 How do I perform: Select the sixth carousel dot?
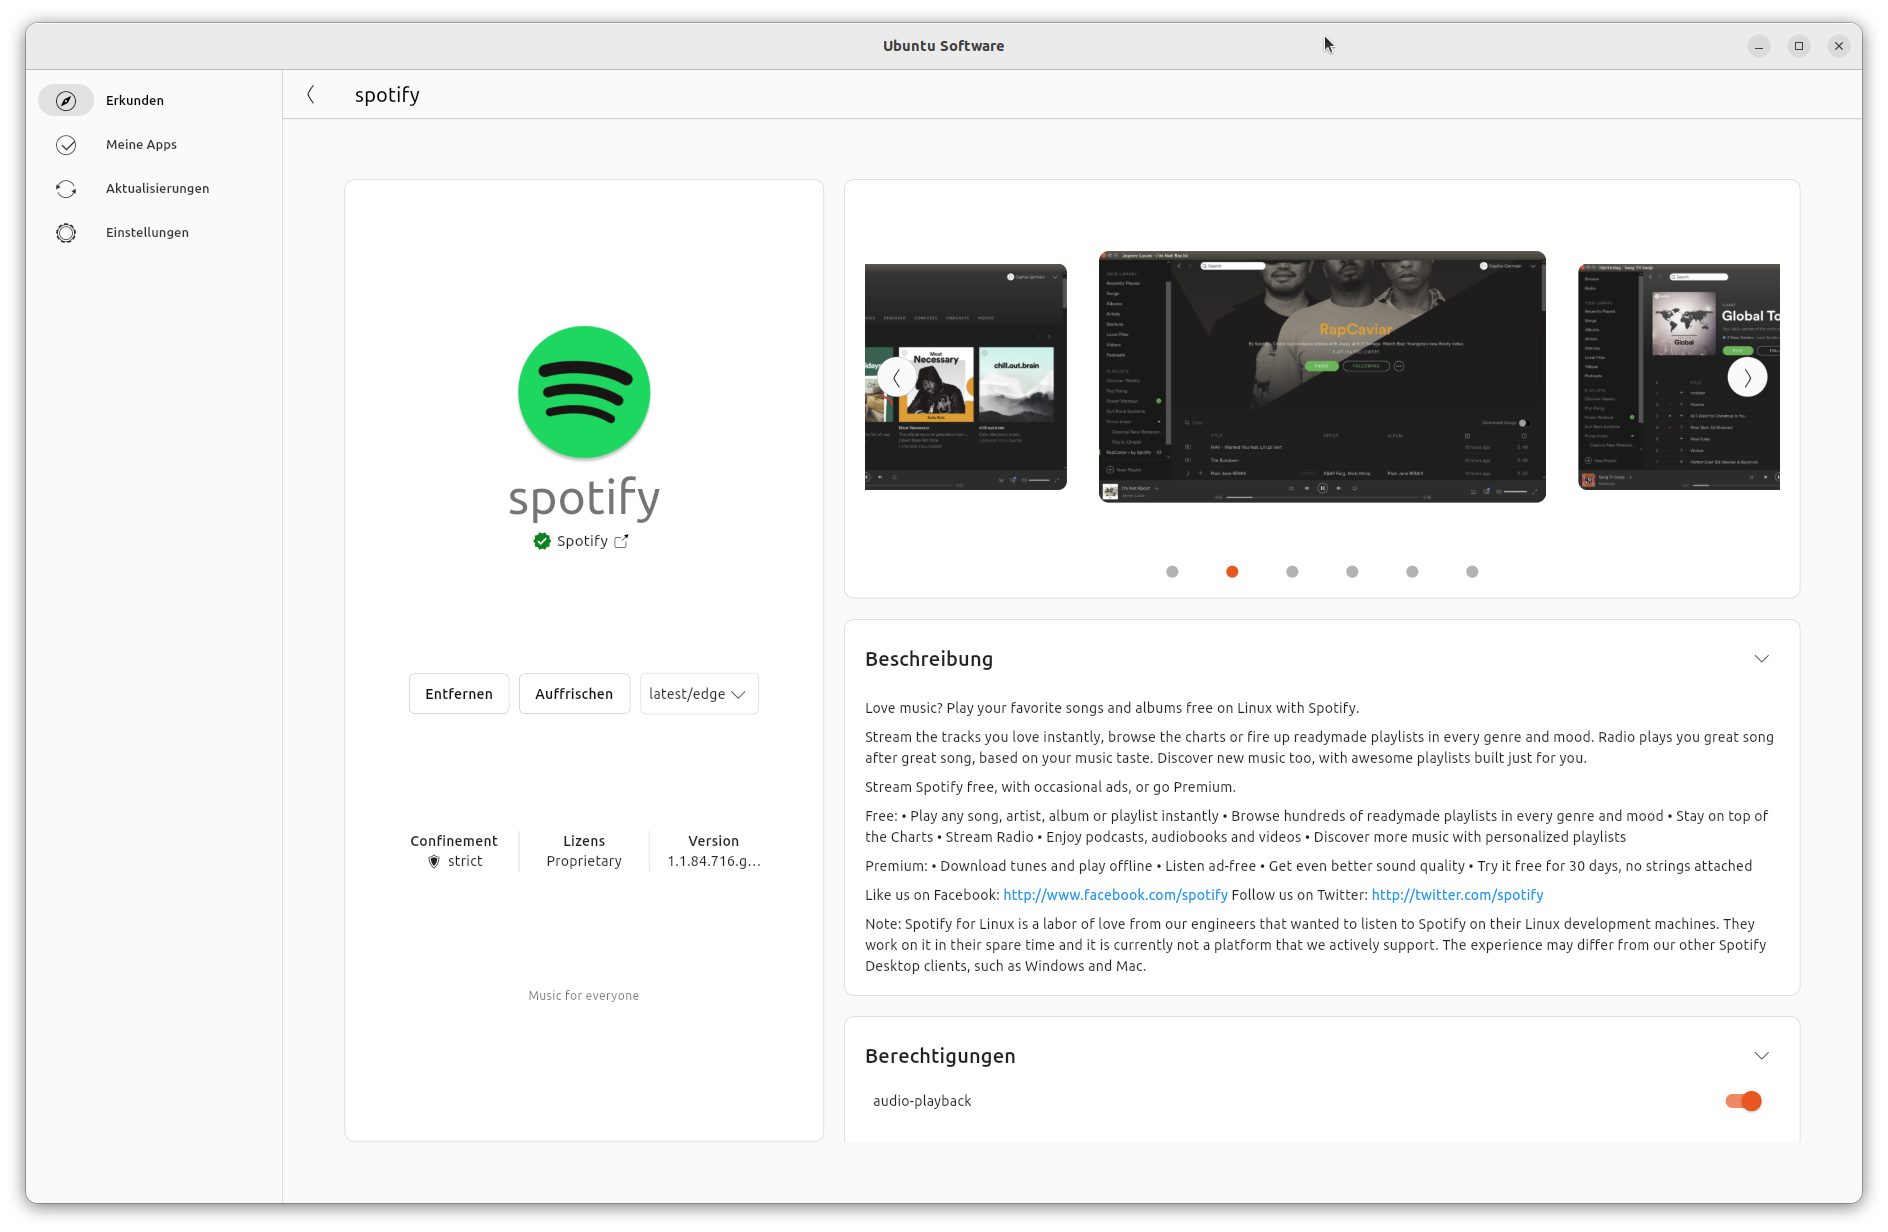(1472, 572)
